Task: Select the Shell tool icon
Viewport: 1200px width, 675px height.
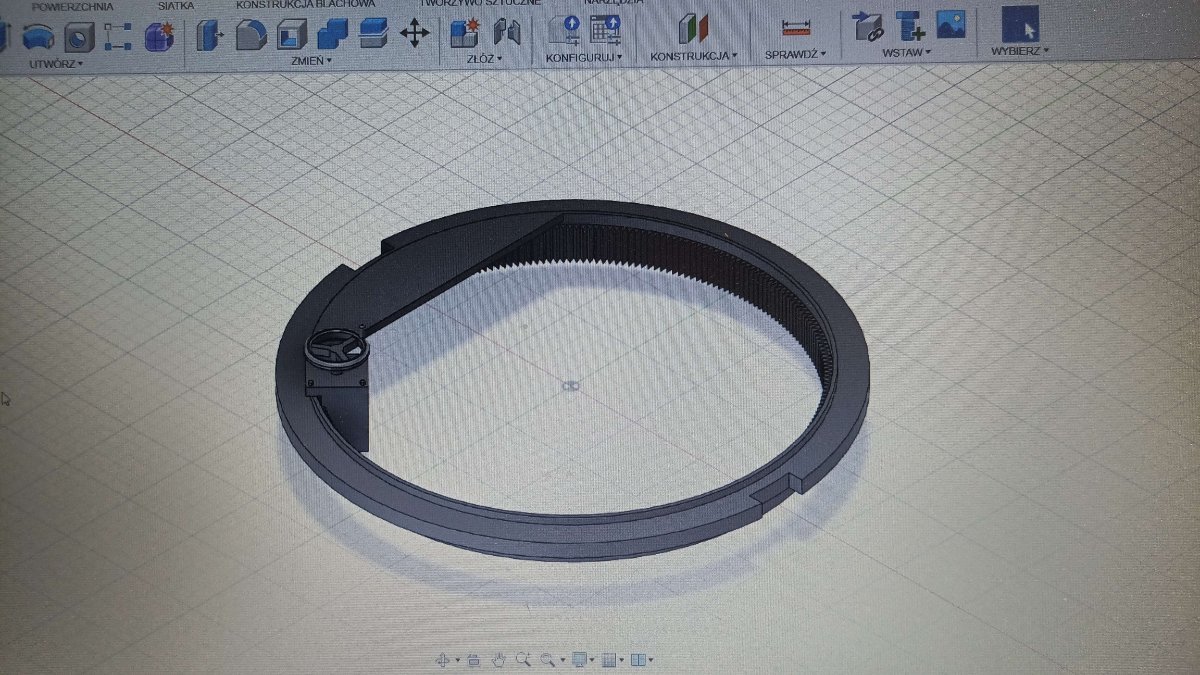Action: point(291,35)
